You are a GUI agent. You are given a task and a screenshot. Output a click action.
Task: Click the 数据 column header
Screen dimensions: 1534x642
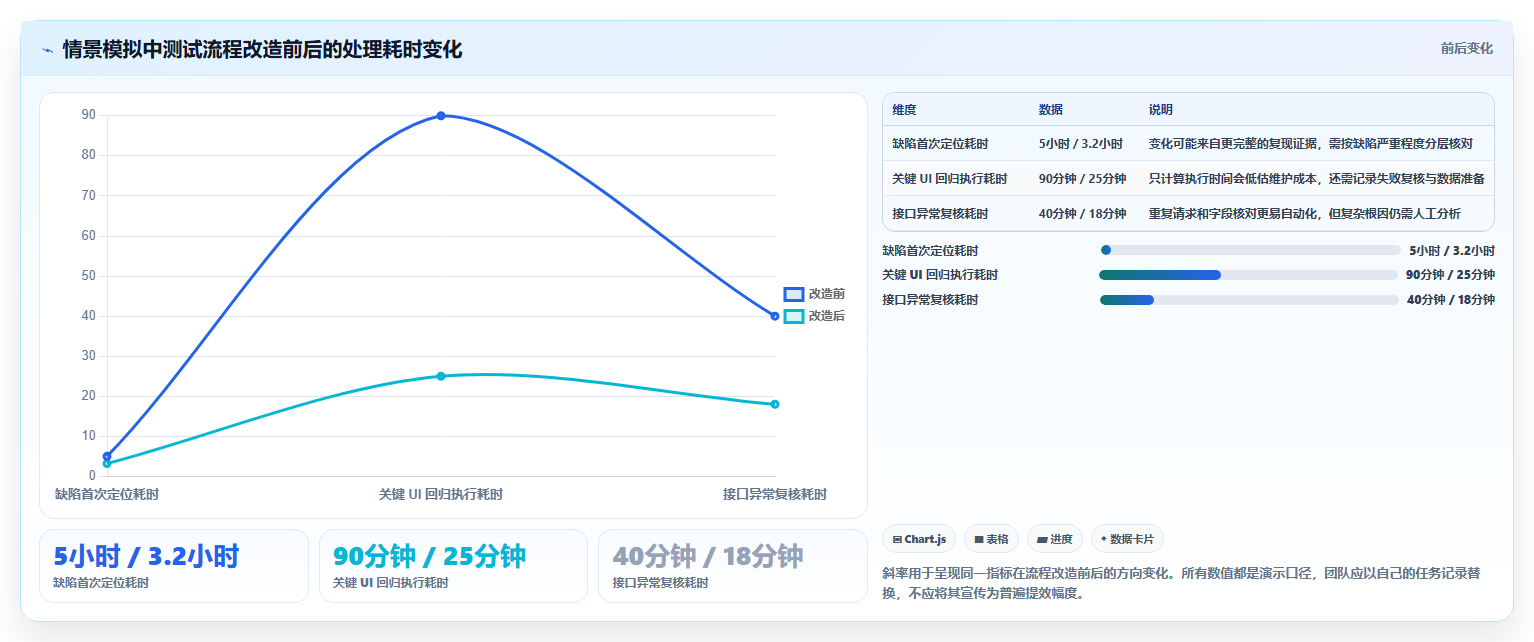click(1051, 110)
